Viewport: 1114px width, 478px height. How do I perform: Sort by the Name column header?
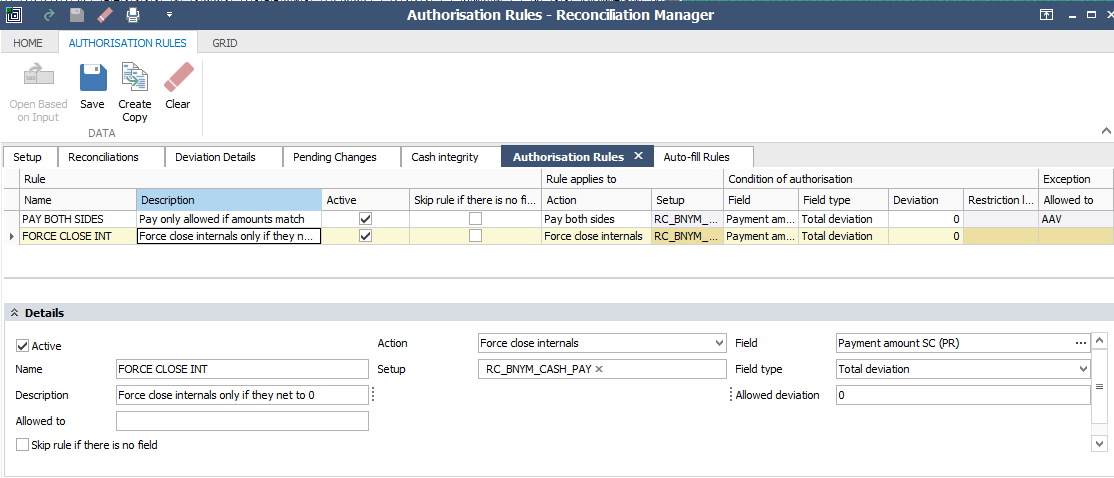coord(77,200)
